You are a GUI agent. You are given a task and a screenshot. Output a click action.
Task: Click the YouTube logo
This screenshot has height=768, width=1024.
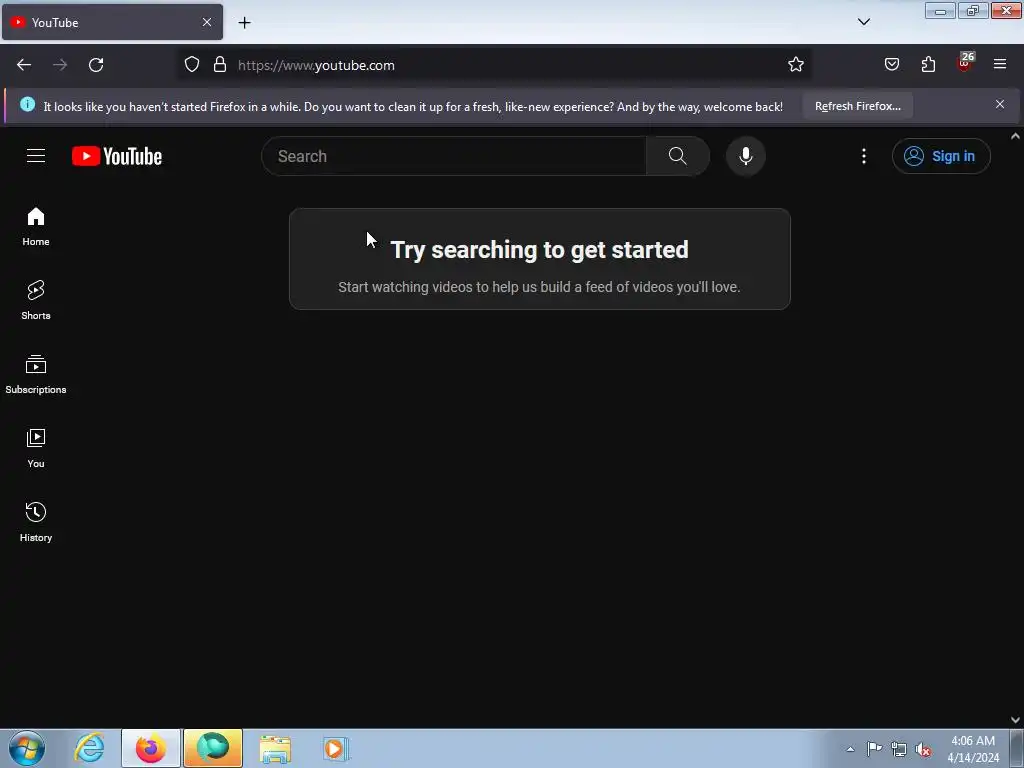[117, 156]
